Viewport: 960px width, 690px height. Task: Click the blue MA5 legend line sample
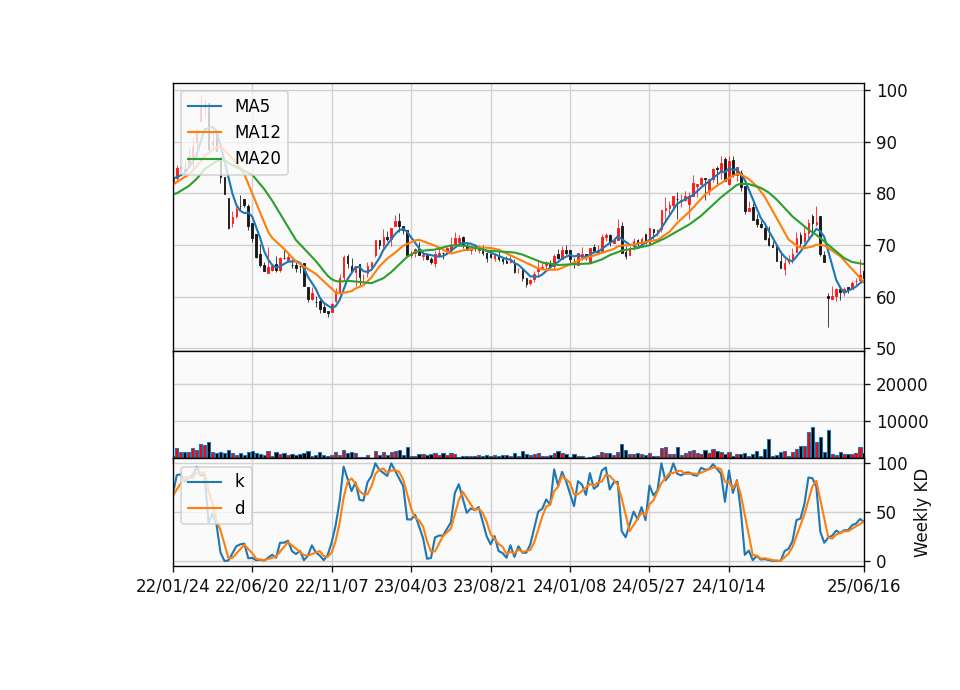[204, 107]
